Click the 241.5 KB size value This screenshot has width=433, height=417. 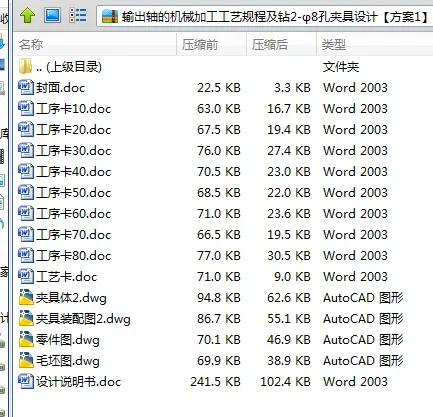(215, 382)
